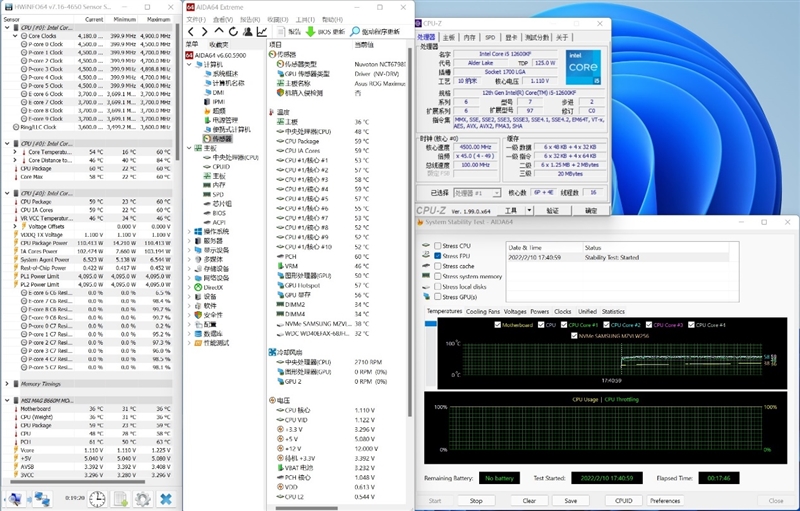Open stability test Preferences
This screenshot has height=511, width=800.
coord(665,501)
